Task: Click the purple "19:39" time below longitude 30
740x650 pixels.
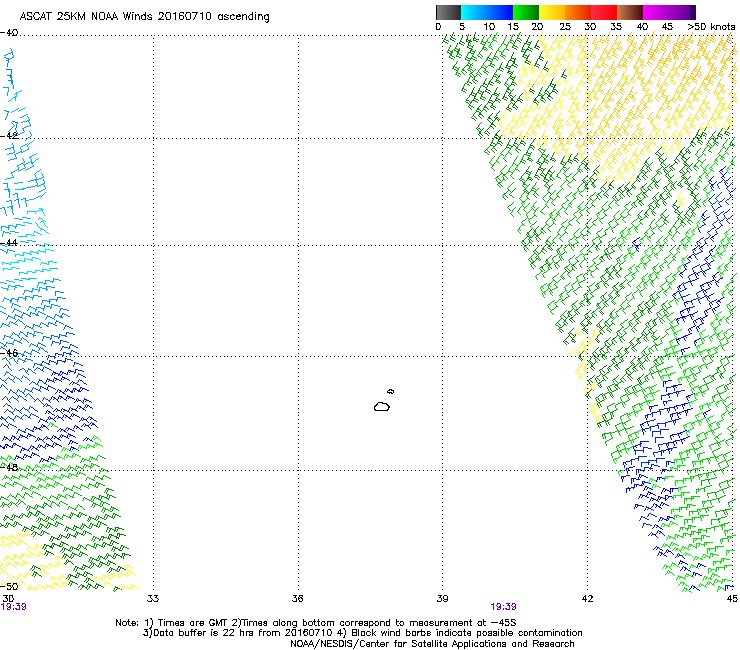Action: [x=14, y=607]
